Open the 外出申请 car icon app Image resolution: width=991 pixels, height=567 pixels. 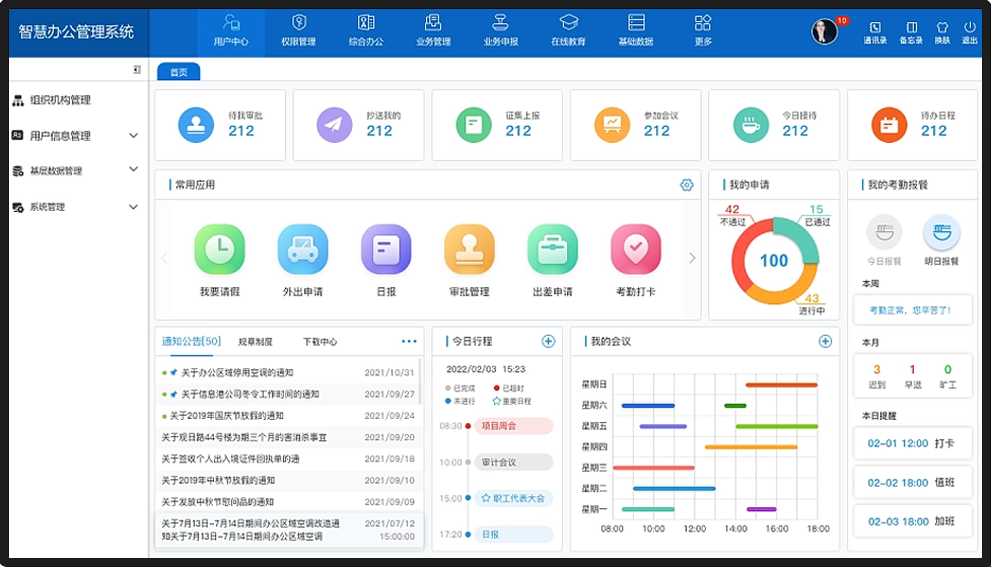coord(302,249)
